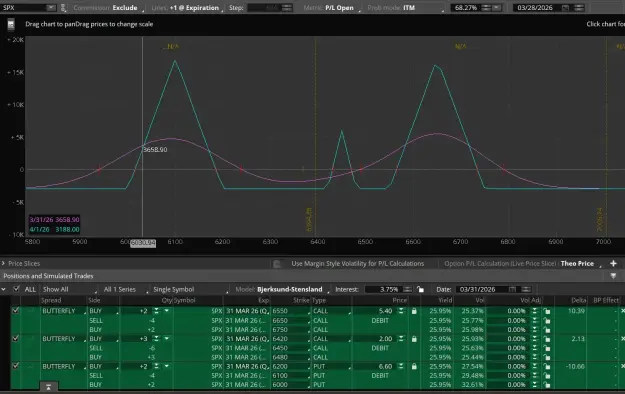The width and height of the screenshot is (625, 394).
Task: Uncheck the 6550 CALL butterfly row
Action: (x=16, y=310)
